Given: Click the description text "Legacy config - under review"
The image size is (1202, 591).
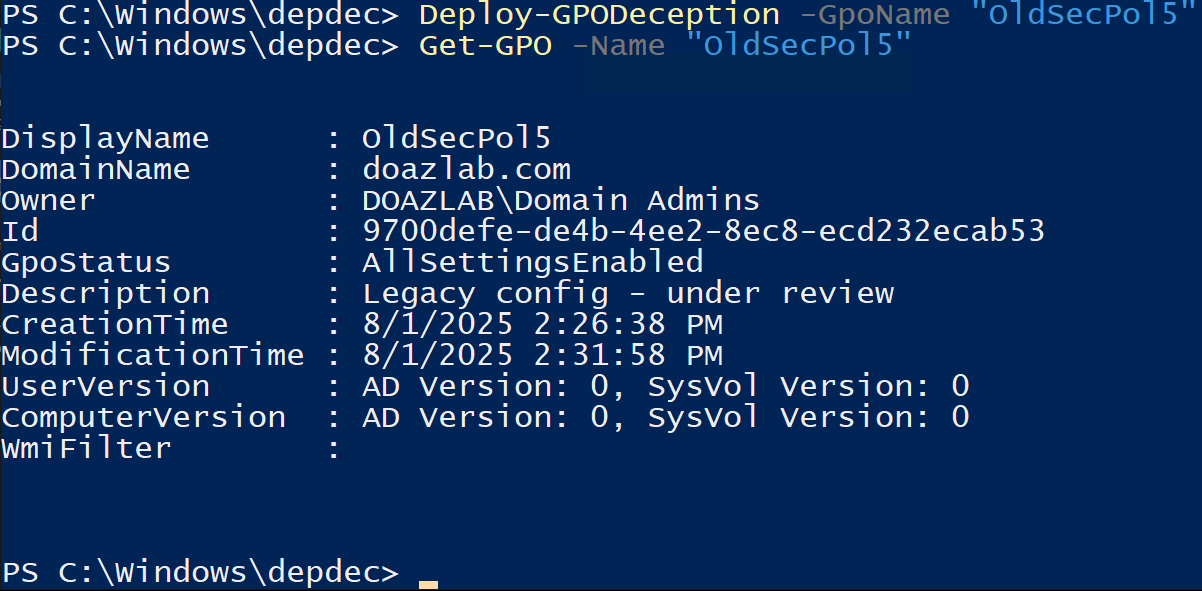Looking at the screenshot, I should pyautogui.click(x=628, y=293).
